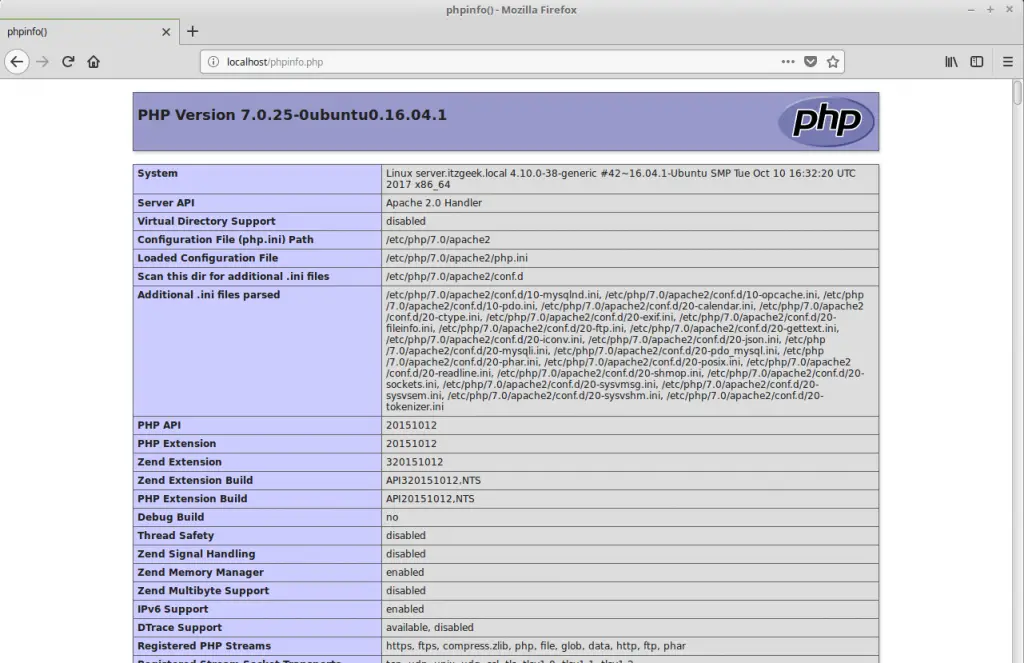
Task: Select API320151012,NTS value
Action: pyautogui.click(x=433, y=480)
